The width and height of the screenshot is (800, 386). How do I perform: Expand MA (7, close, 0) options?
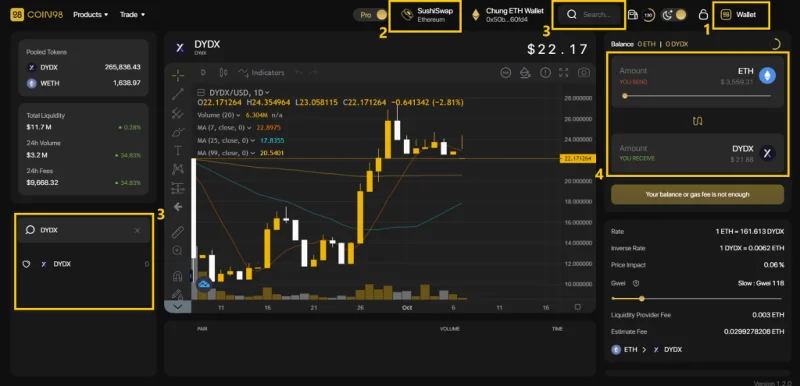[x=249, y=127]
